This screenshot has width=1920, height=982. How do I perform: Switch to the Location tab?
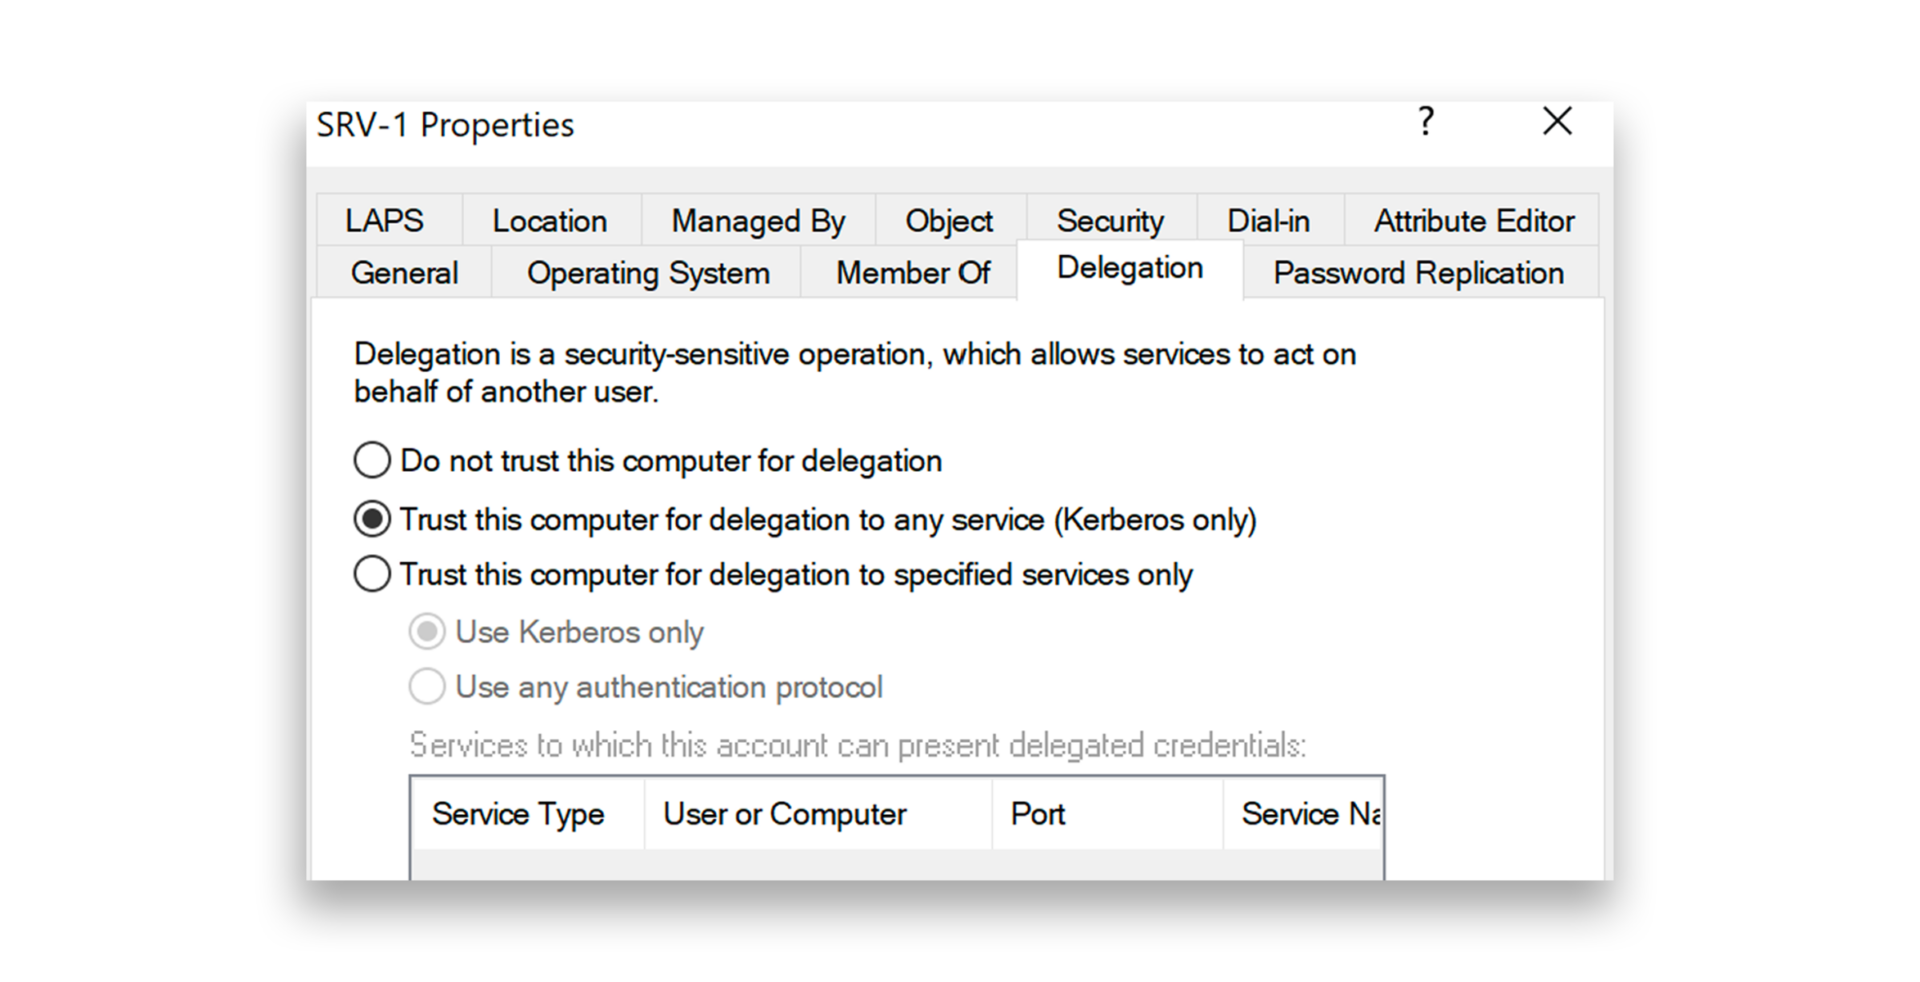point(549,220)
